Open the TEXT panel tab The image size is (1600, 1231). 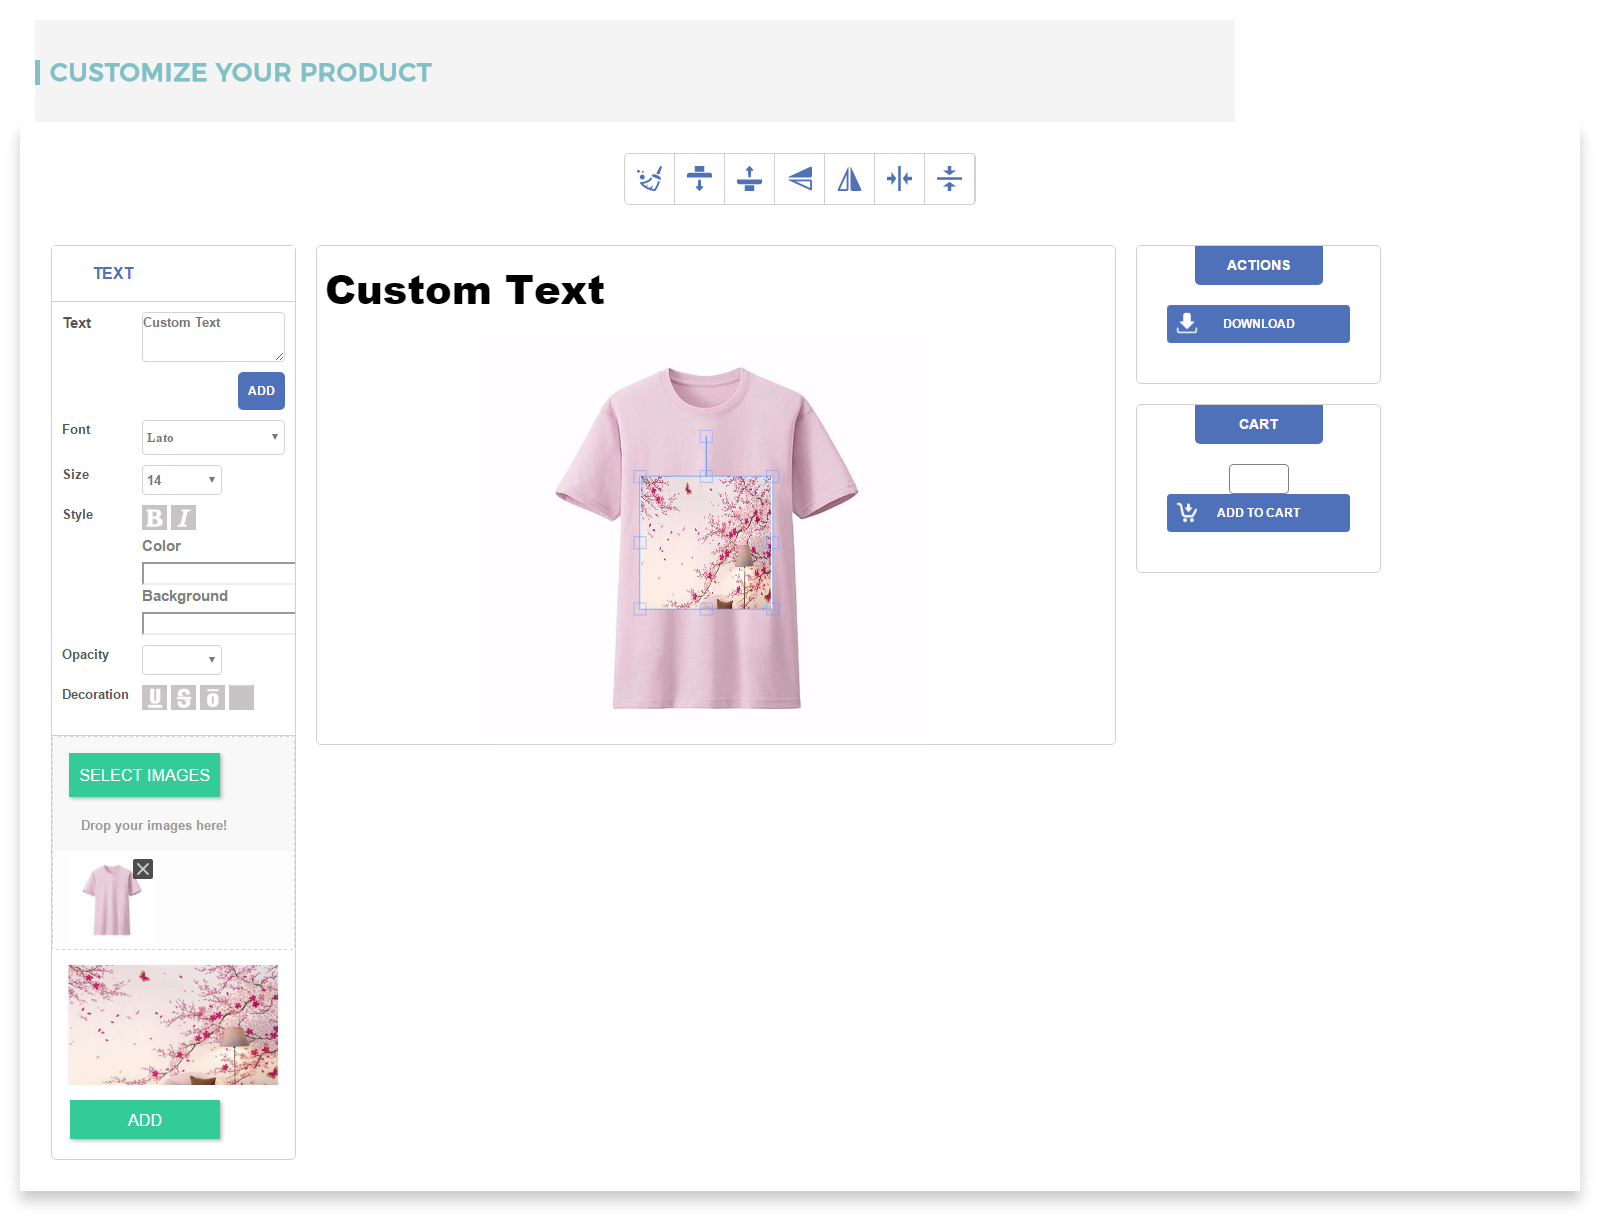[113, 274]
